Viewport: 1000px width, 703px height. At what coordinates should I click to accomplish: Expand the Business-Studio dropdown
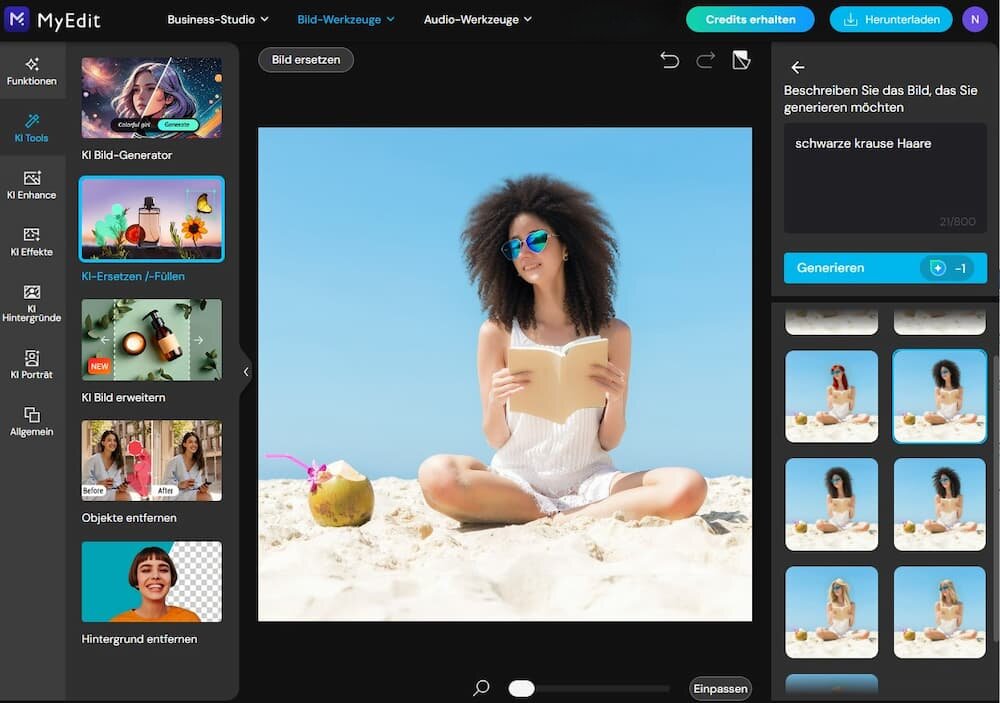tap(218, 18)
